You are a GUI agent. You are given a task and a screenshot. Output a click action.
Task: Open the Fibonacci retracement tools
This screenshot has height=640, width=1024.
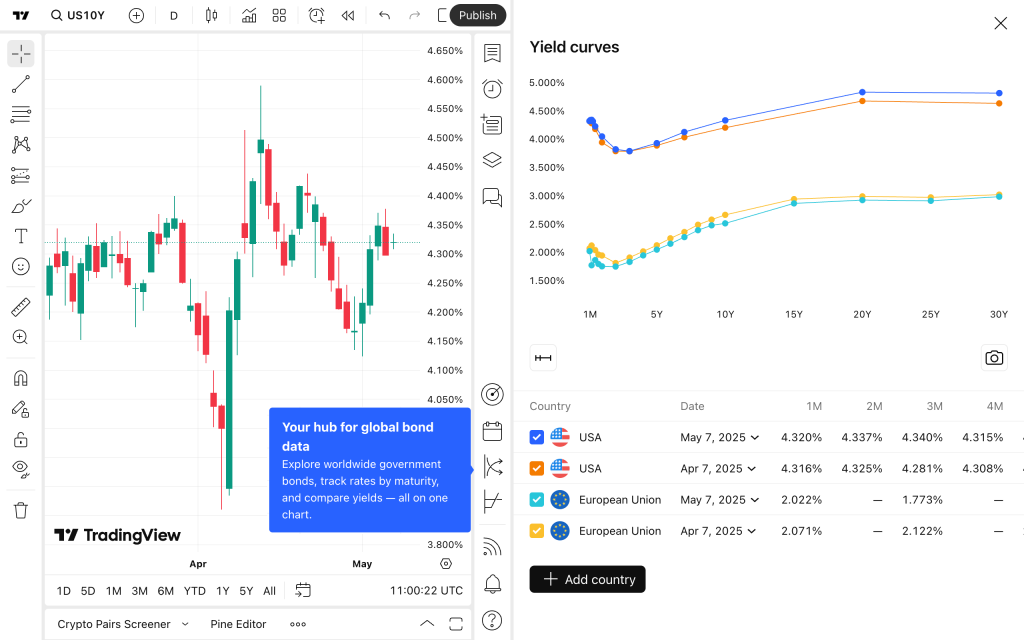21,114
